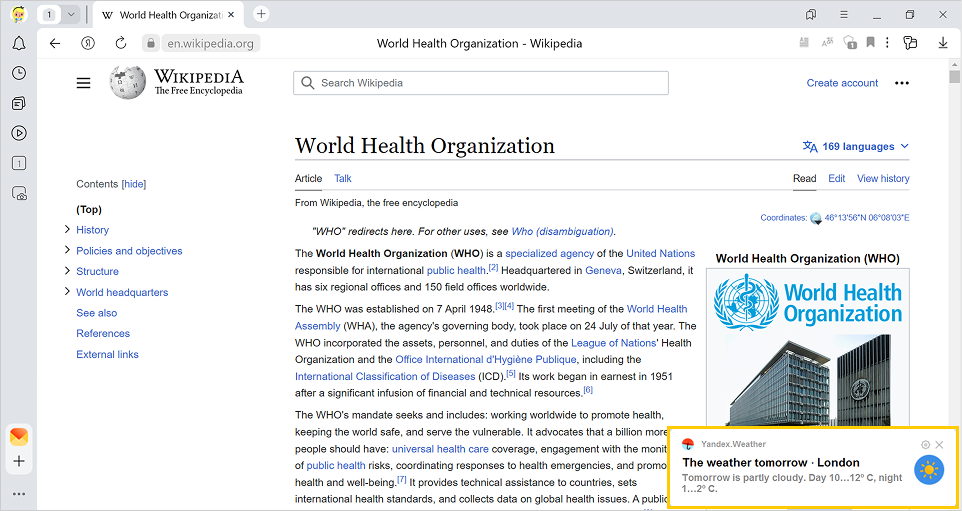Open the 169 languages dropdown
The image size is (962, 511).
pyautogui.click(x=856, y=147)
